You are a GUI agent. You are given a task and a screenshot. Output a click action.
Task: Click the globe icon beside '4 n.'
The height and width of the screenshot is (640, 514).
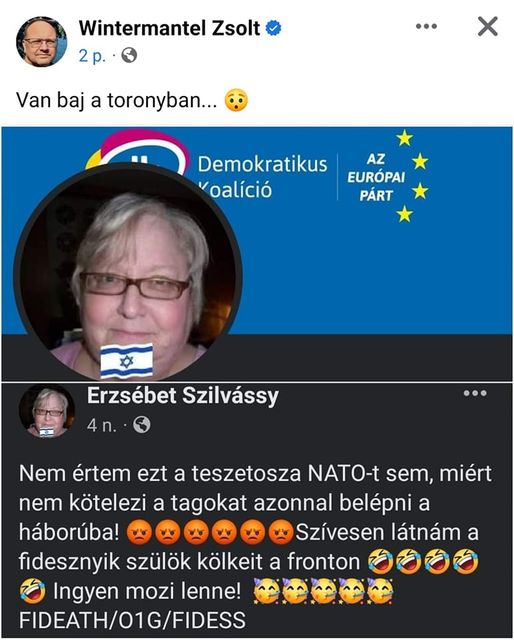[142, 425]
